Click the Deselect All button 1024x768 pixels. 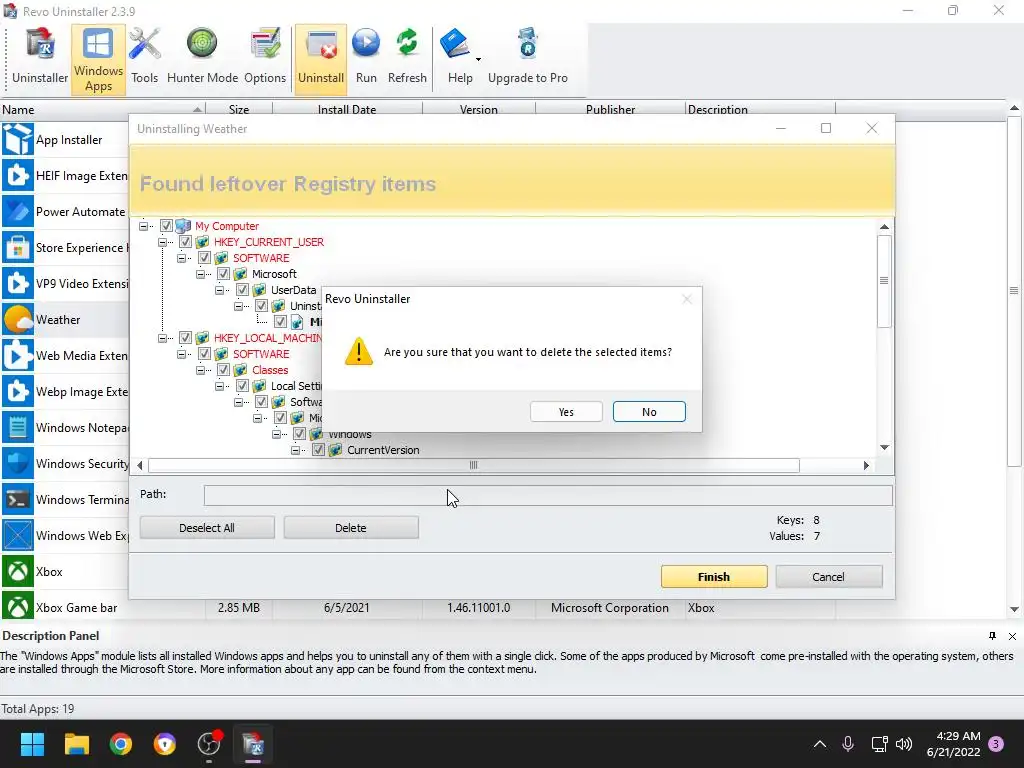[x=207, y=528]
